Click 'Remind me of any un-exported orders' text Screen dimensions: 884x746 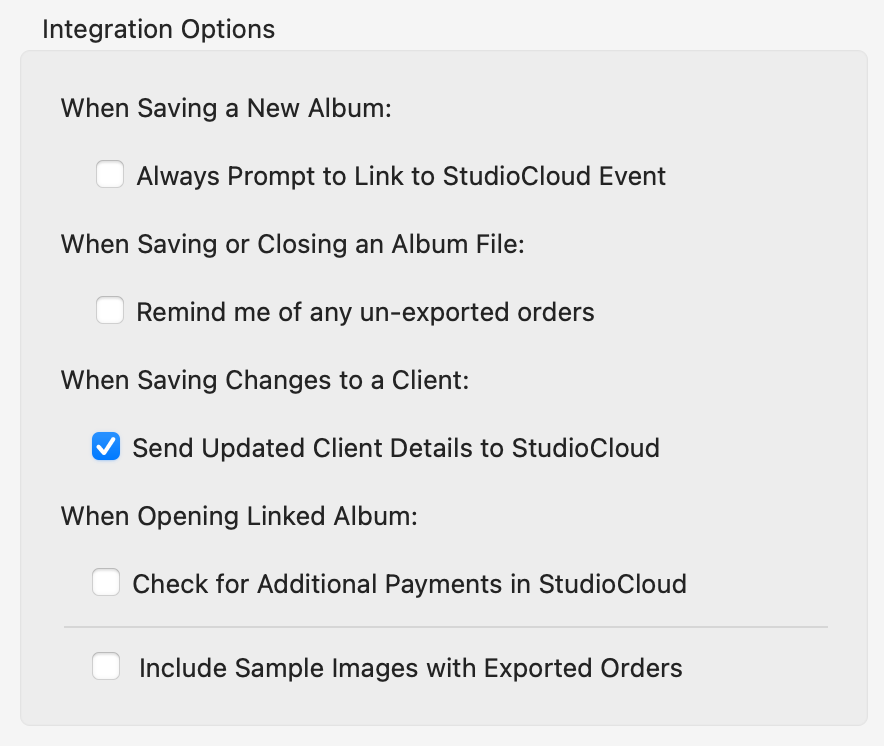365,313
